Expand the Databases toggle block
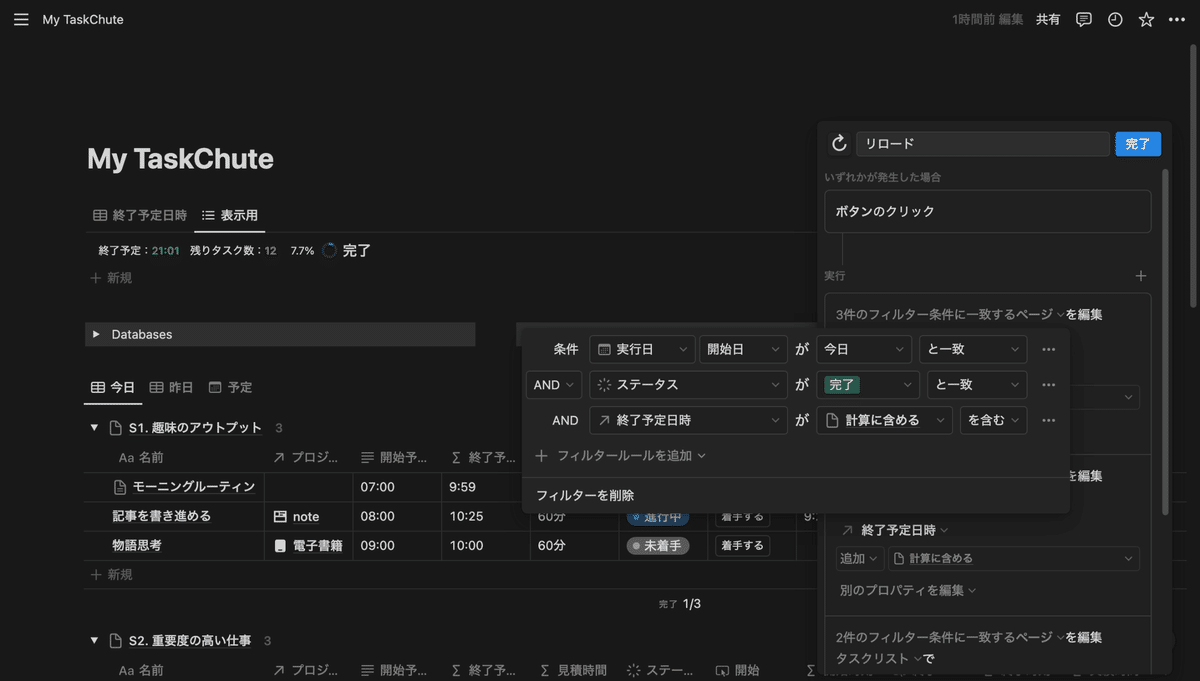The image size is (1200, 681). pyautogui.click(x=96, y=334)
